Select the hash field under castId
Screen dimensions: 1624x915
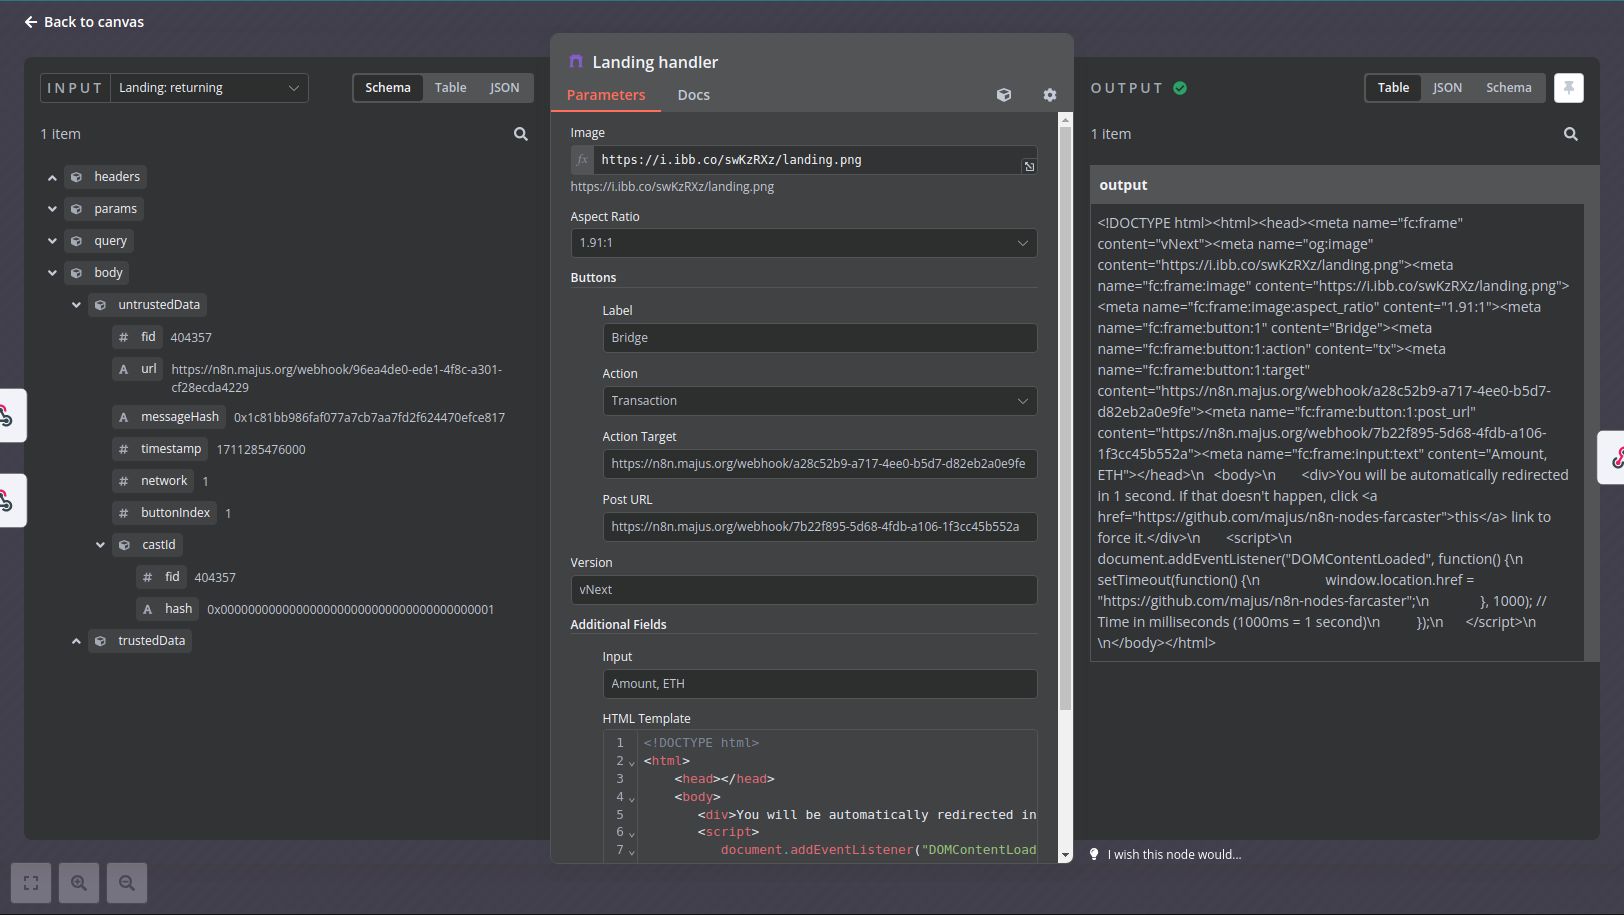point(168,609)
